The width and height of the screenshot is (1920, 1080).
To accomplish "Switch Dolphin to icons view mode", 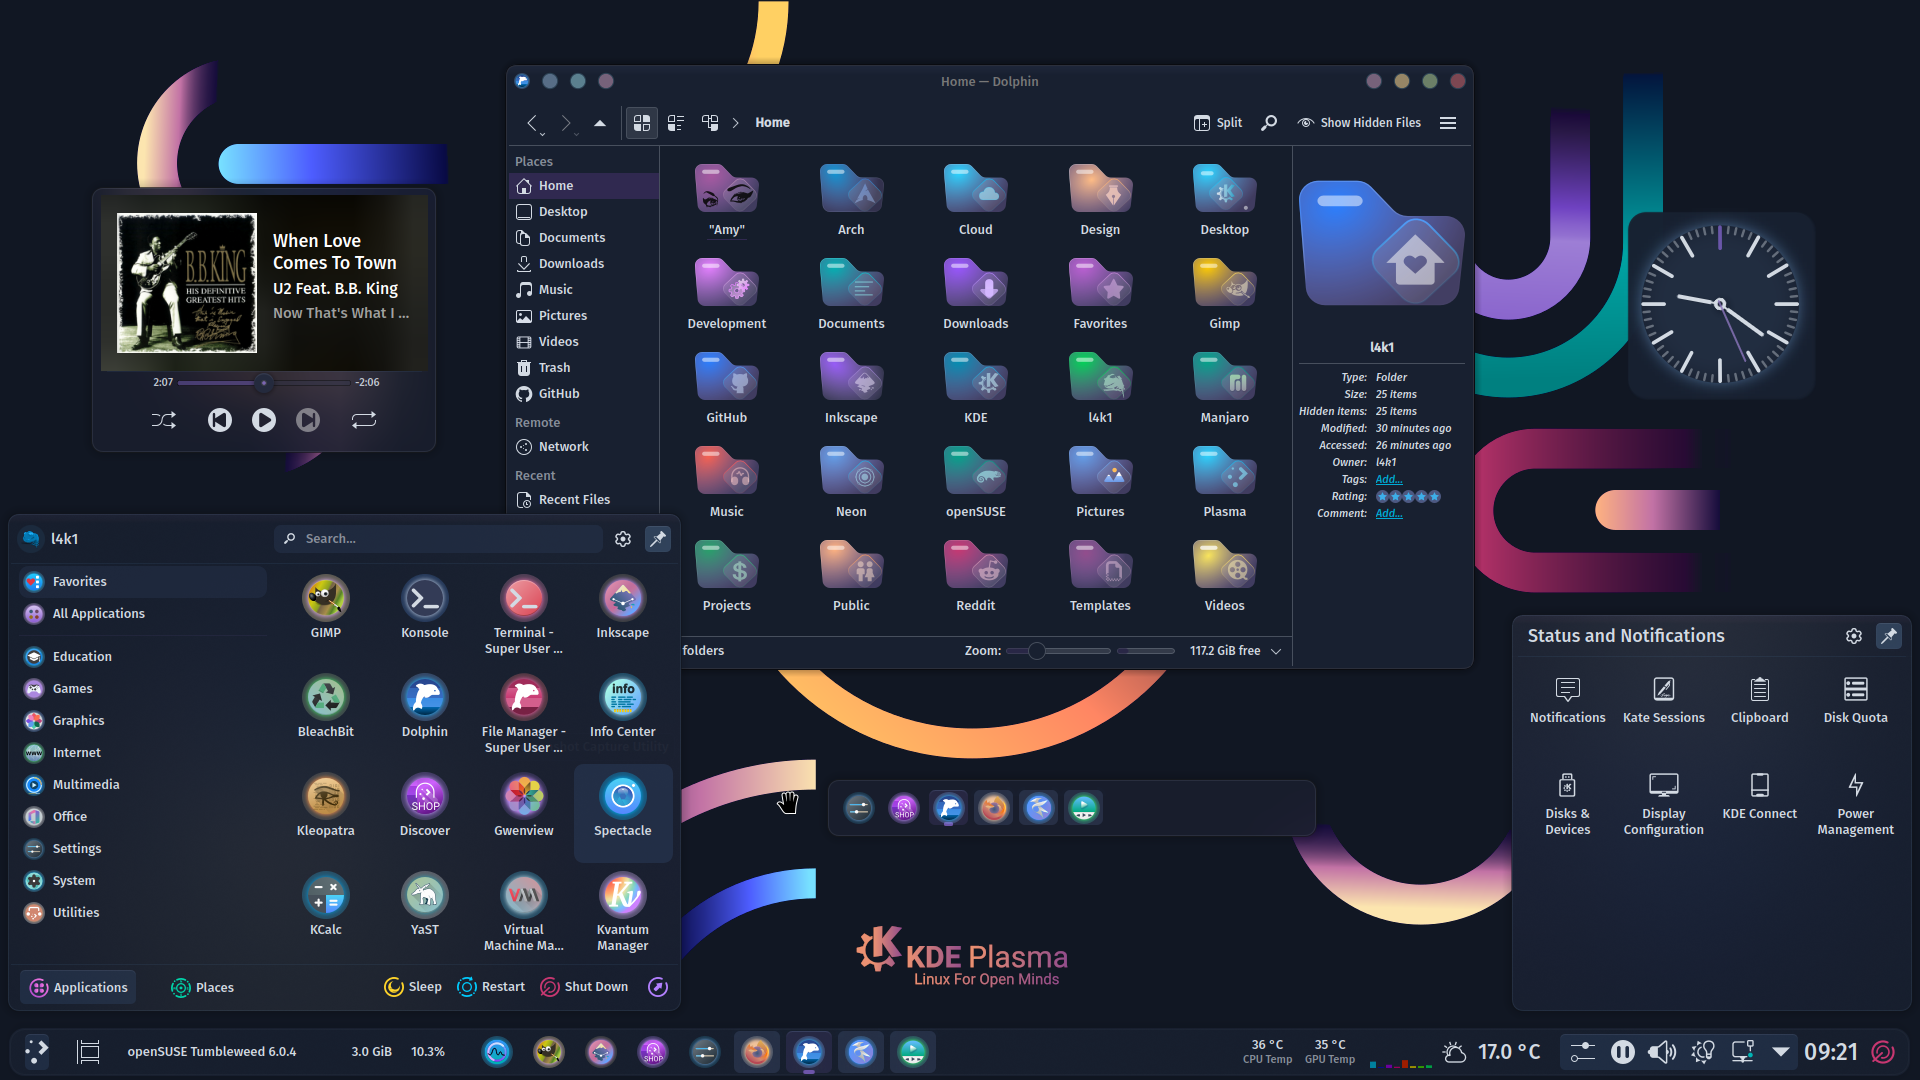I will [x=642, y=123].
